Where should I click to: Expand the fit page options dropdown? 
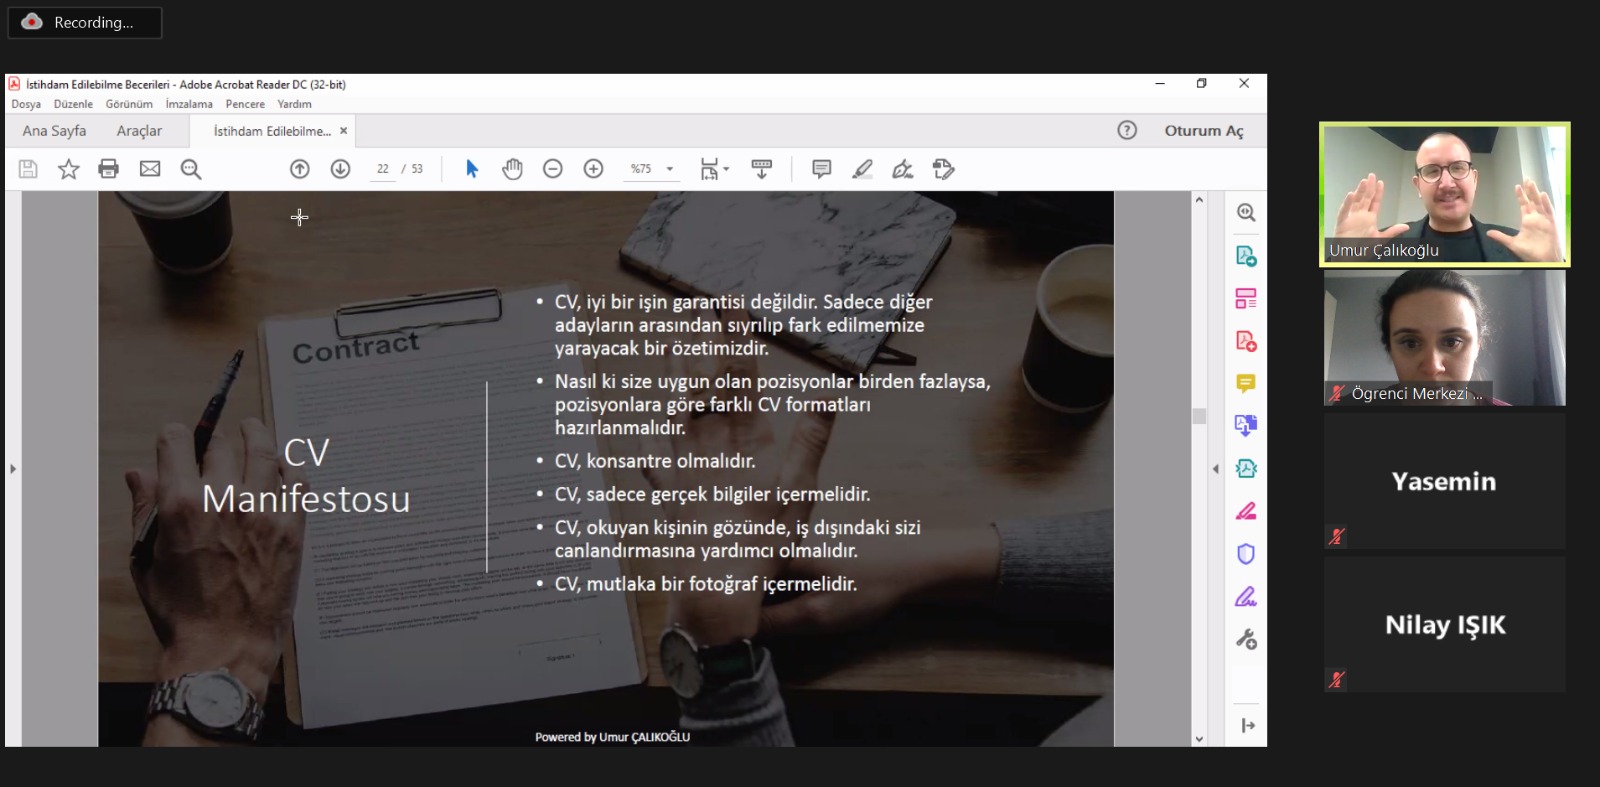[714, 169]
